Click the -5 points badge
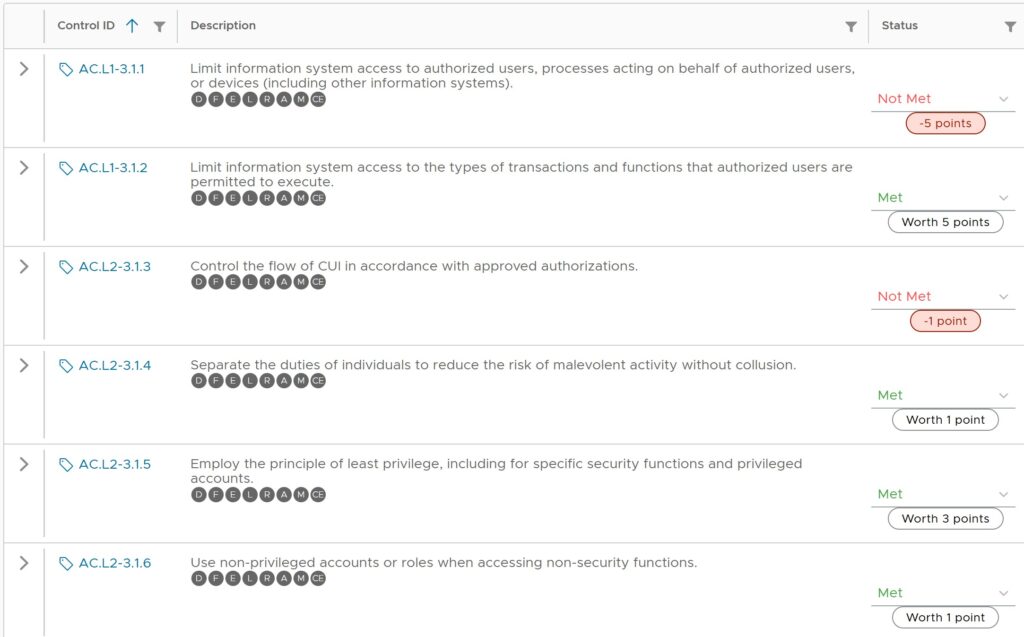This screenshot has height=637, width=1024. (945, 123)
